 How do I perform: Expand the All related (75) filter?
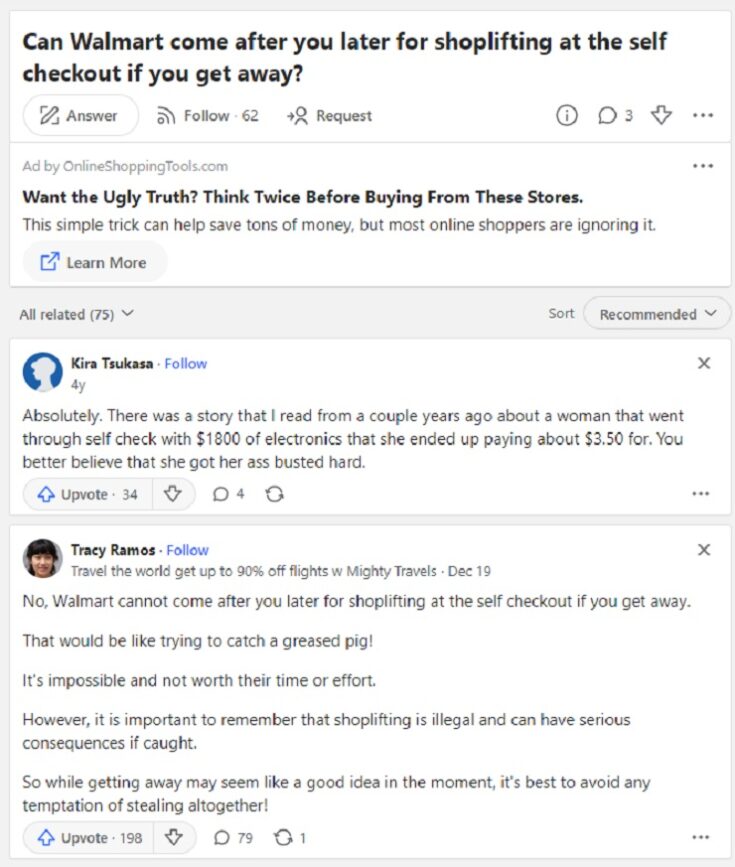[x=76, y=314]
